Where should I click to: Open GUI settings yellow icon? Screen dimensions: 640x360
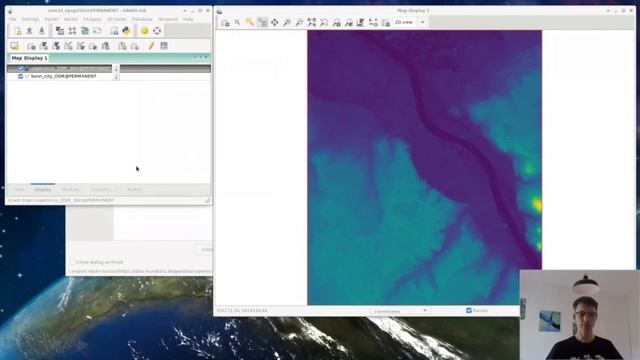[x=144, y=31]
